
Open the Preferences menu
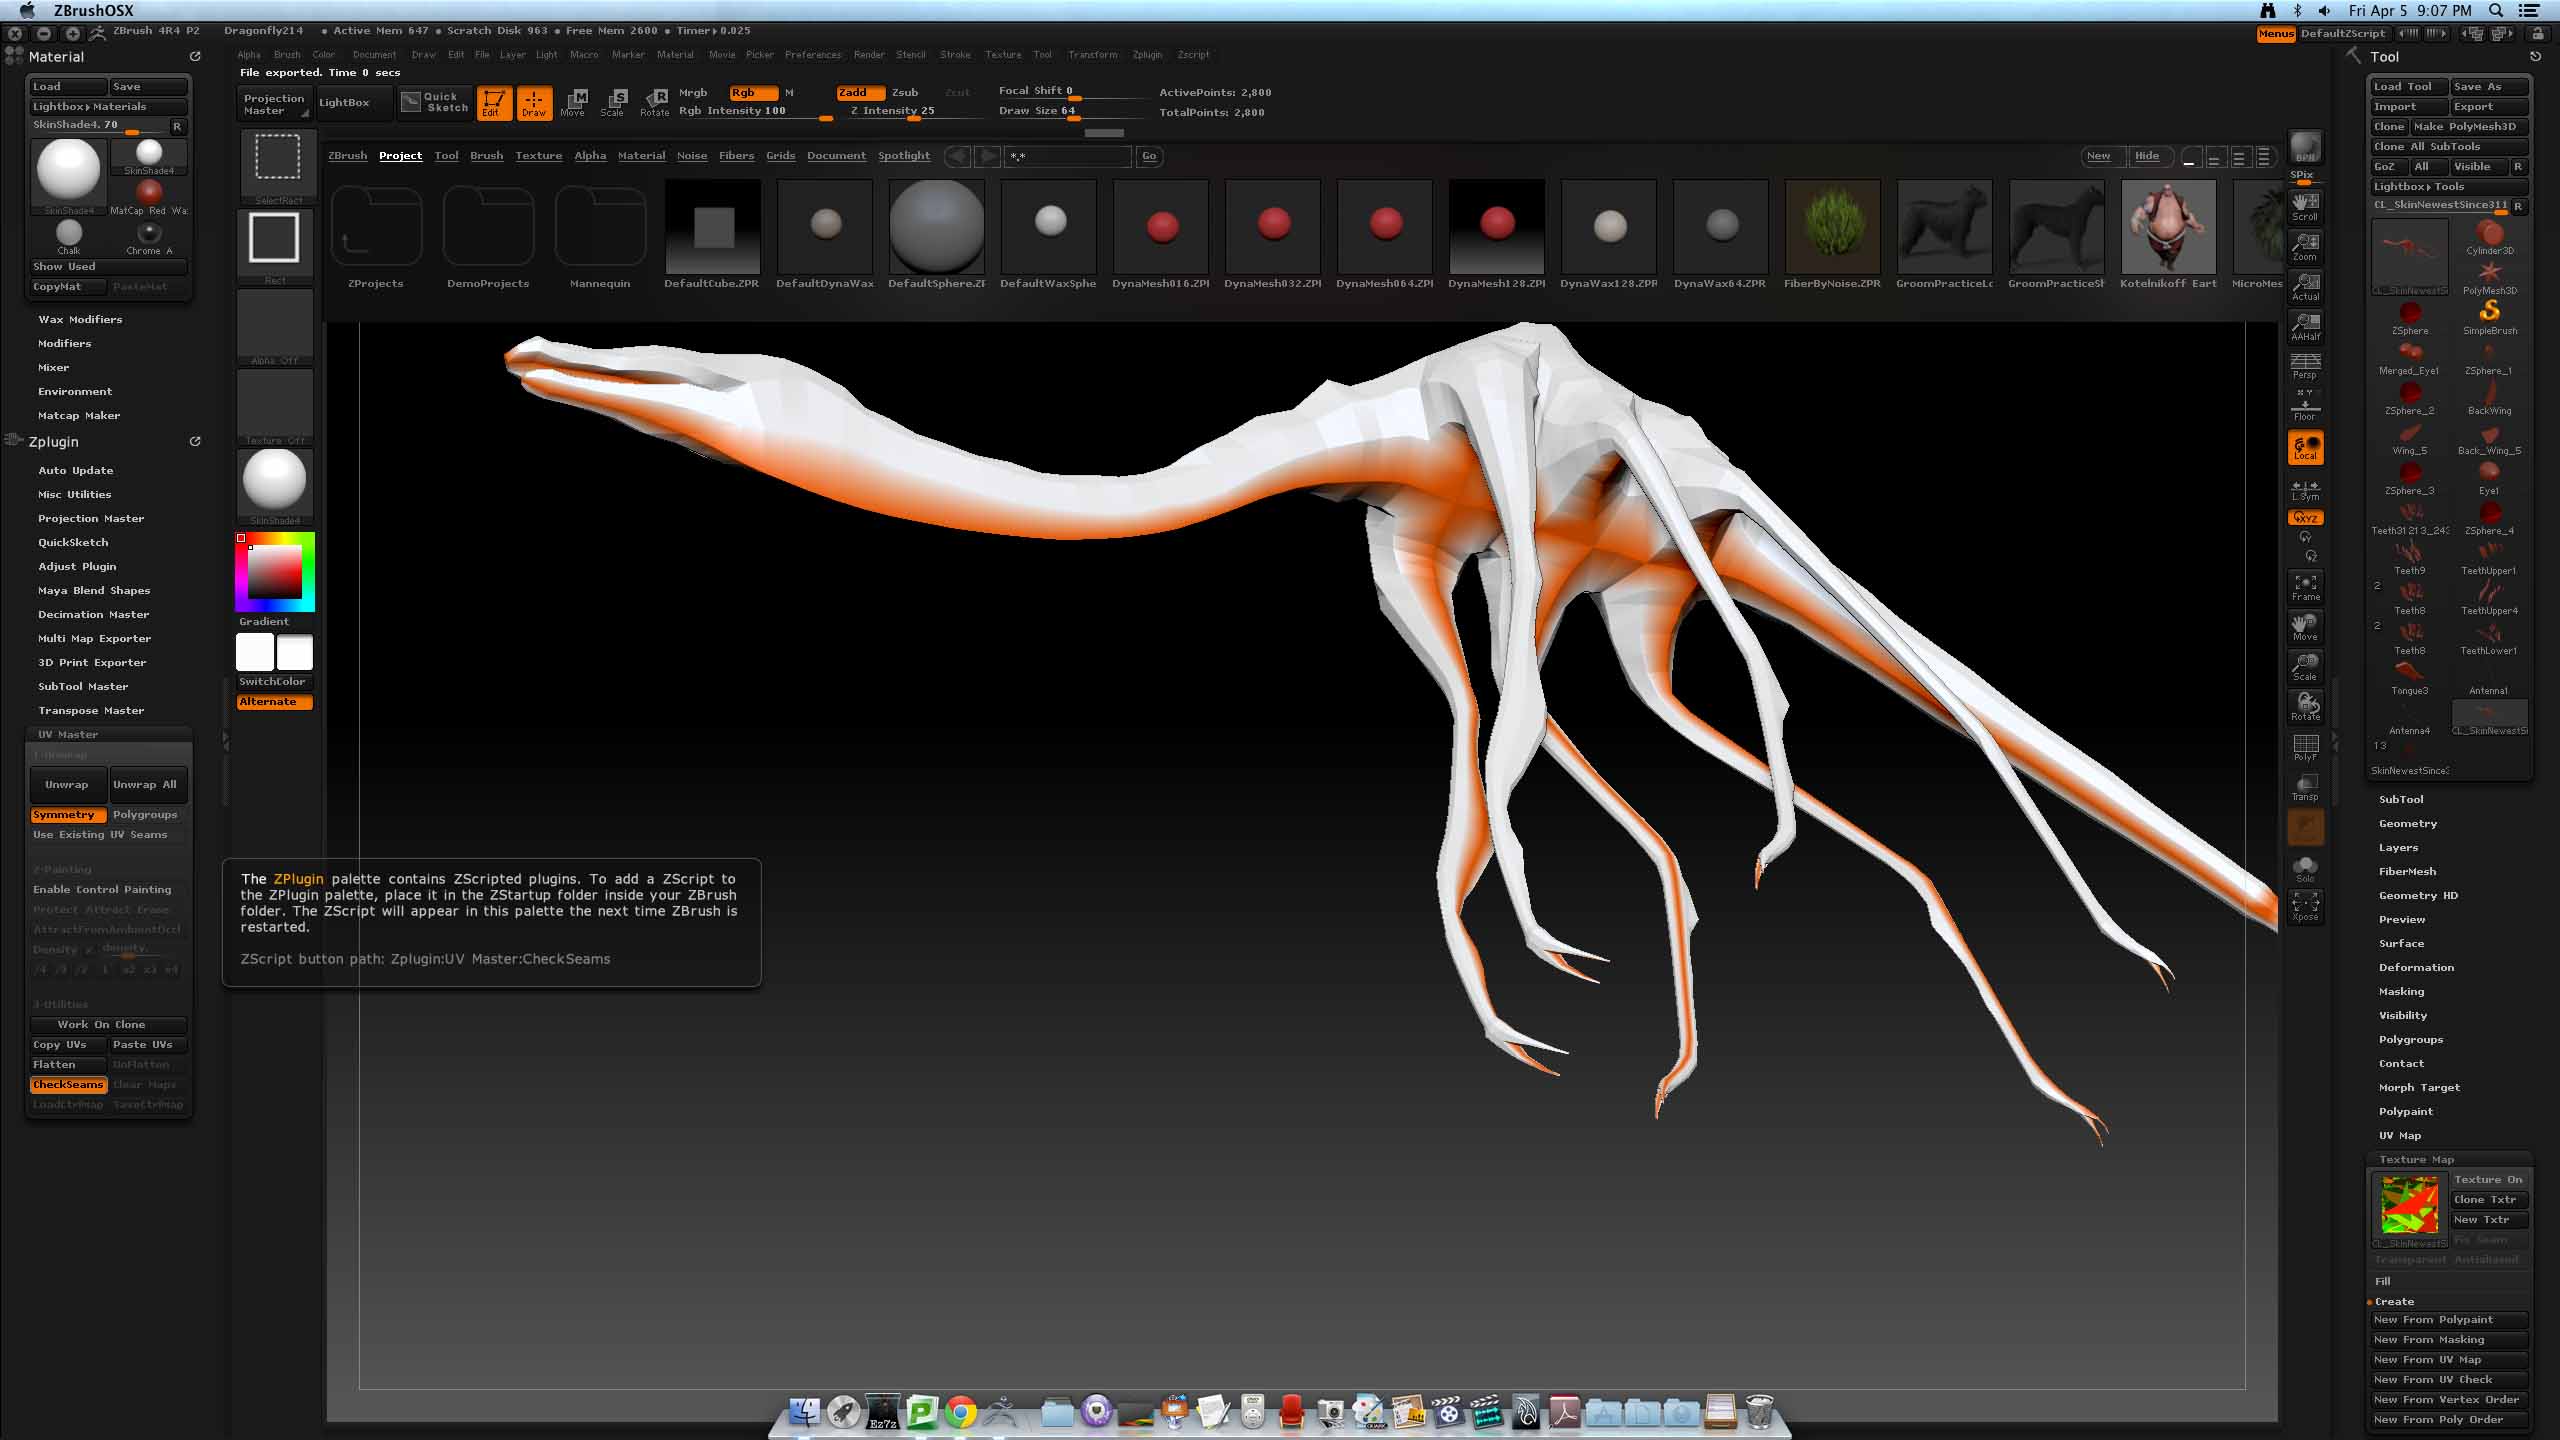[x=812, y=55]
